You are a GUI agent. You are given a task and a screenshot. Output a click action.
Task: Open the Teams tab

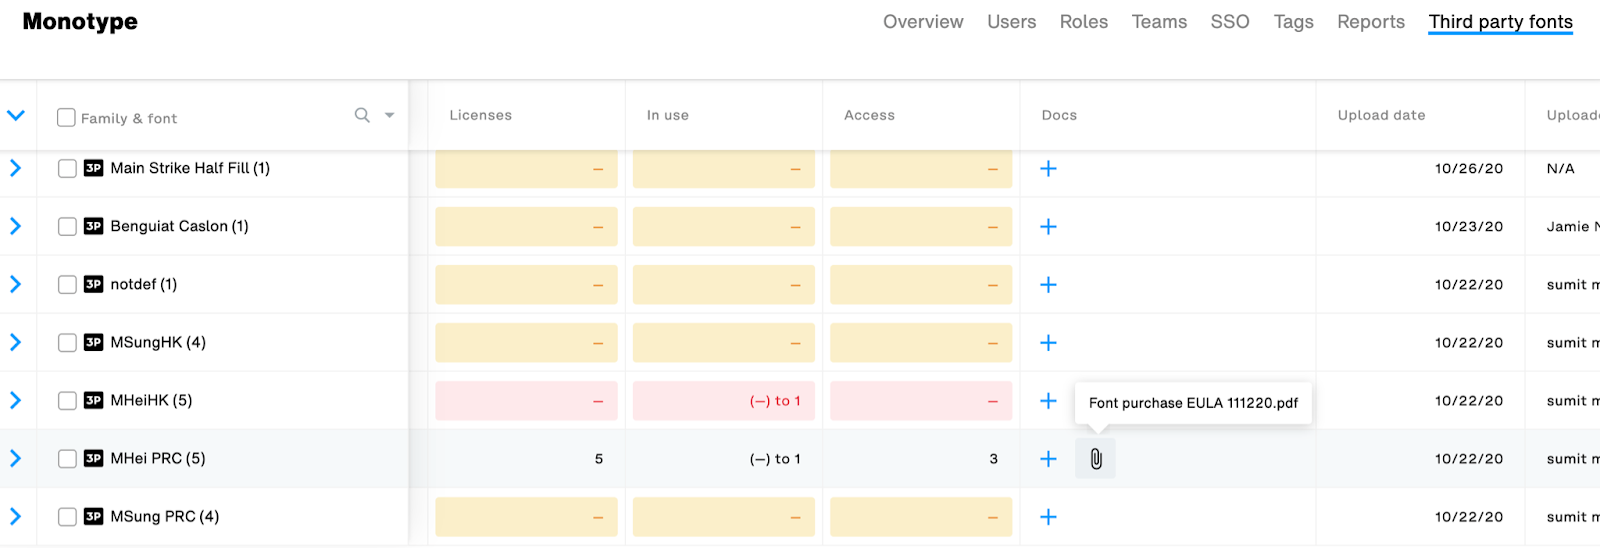point(1159,22)
